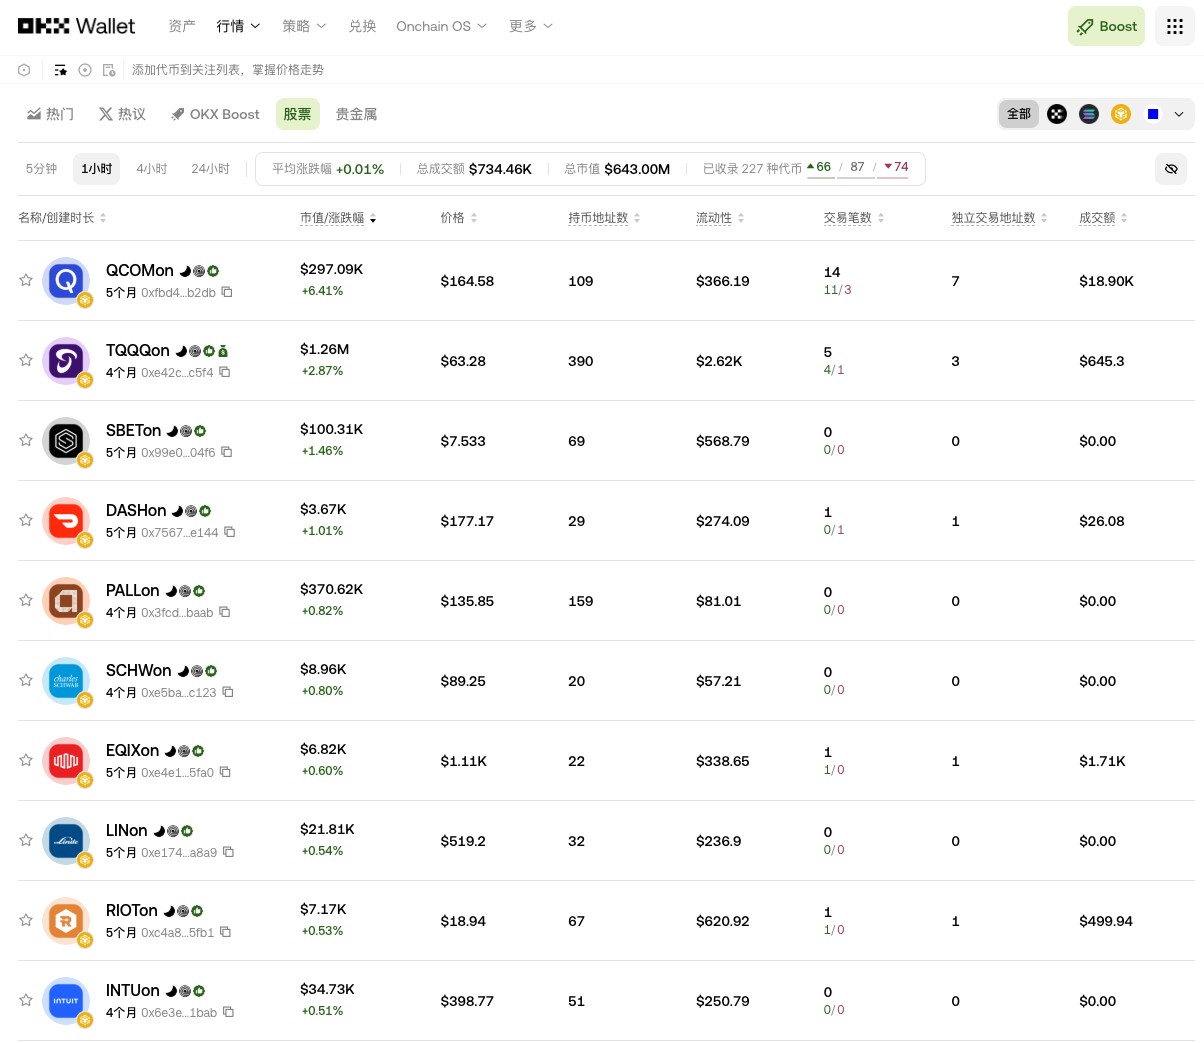The width and height of the screenshot is (1204, 1043).
Task: Switch to the 热门 tab
Action: point(50,114)
